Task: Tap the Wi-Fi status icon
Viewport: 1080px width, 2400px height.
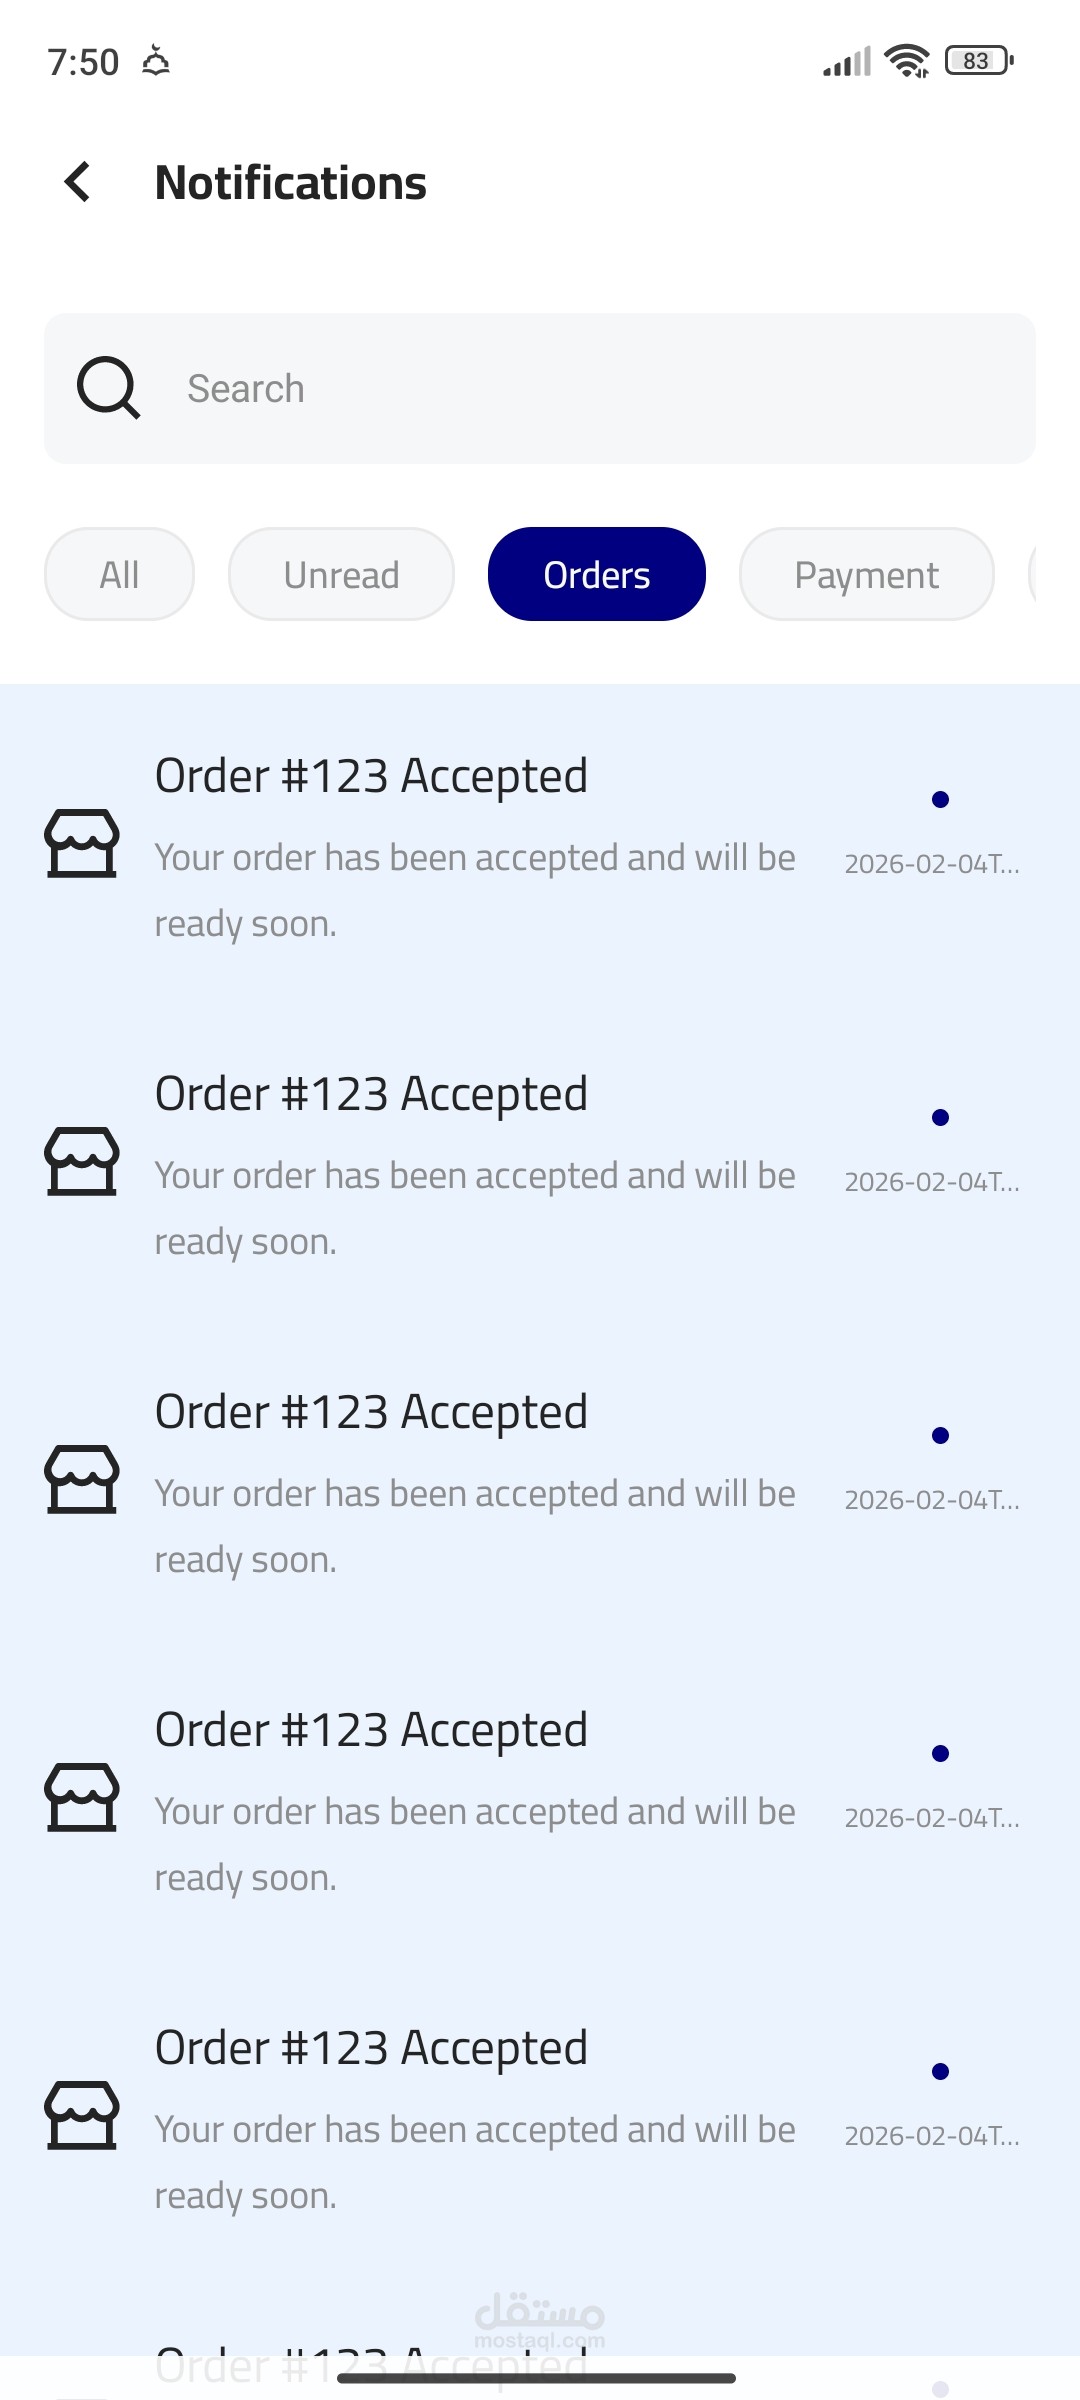Action: coord(907,61)
